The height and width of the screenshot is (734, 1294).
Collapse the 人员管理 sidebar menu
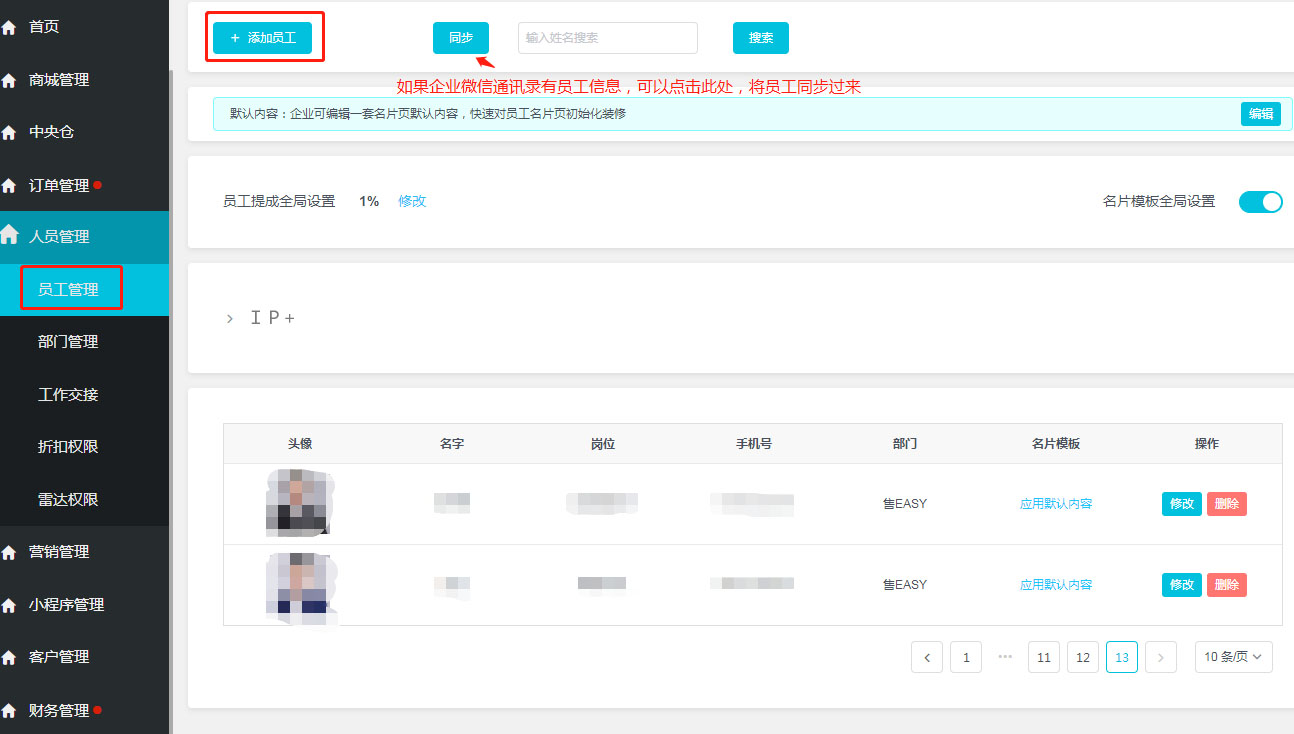pyautogui.click(x=60, y=237)
